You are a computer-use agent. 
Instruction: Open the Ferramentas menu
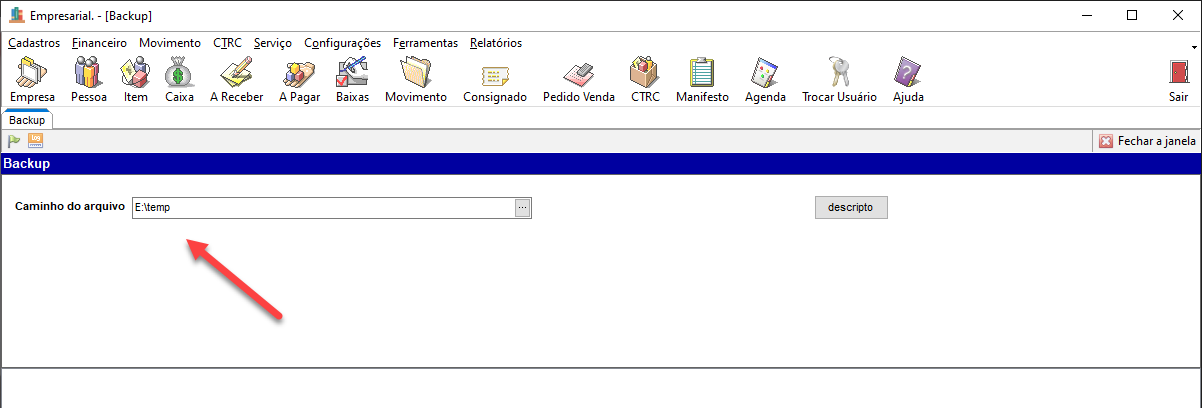tap(425, 43)
